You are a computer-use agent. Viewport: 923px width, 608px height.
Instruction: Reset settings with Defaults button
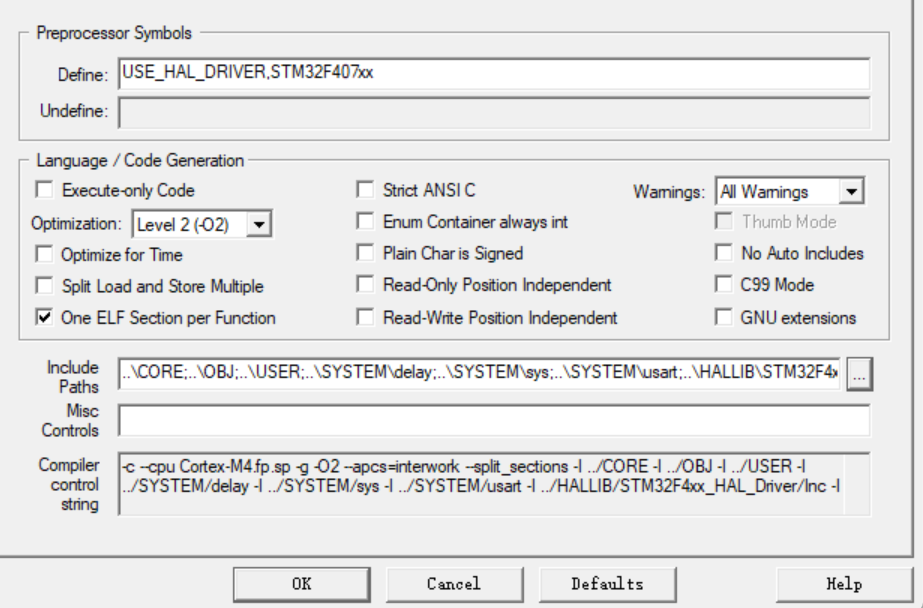pos(607,583)
